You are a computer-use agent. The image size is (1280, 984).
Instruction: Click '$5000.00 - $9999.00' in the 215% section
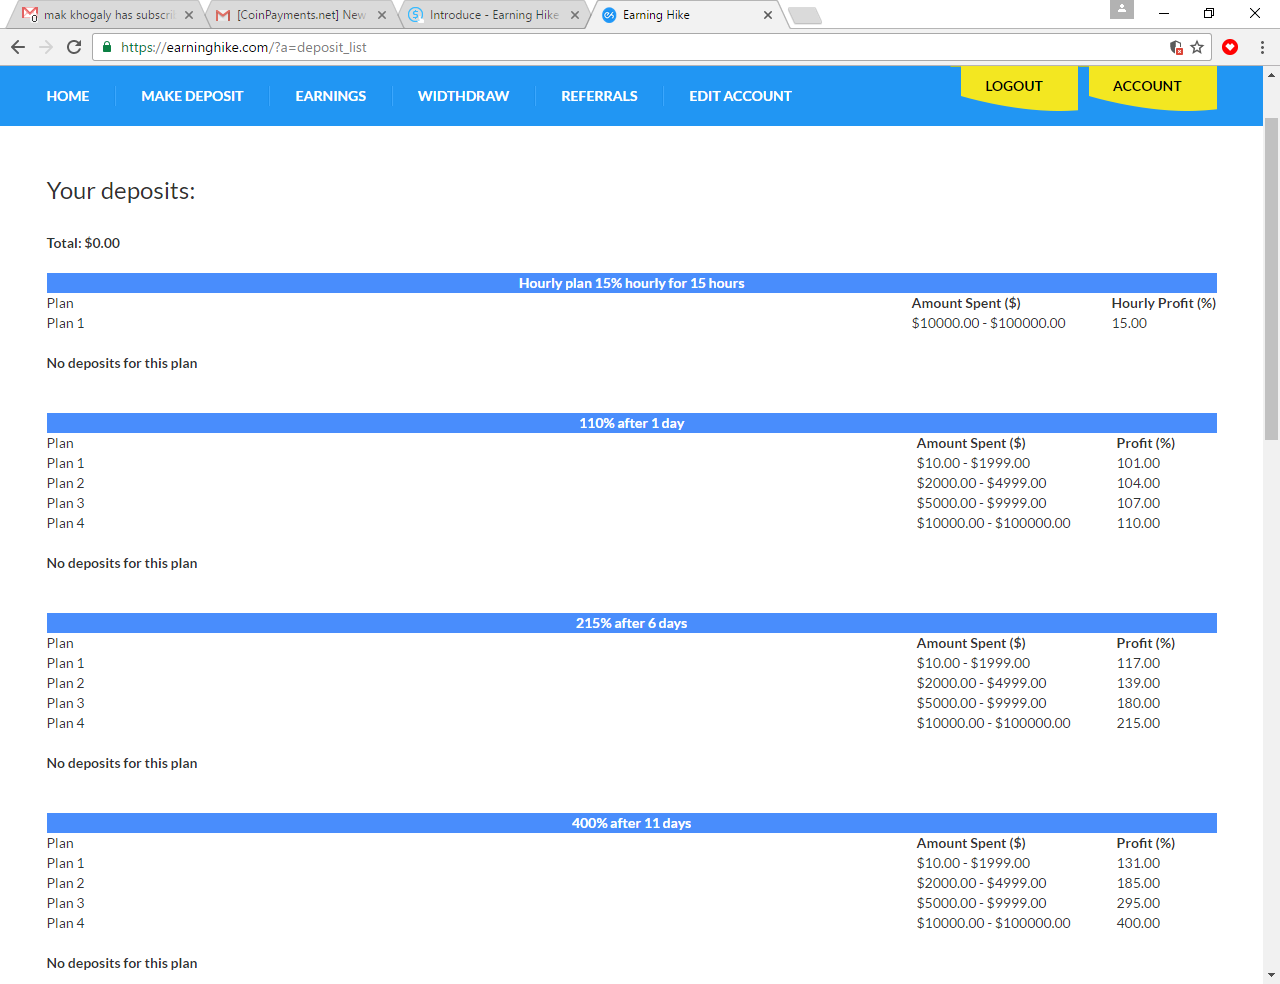[x=982, y=703]
